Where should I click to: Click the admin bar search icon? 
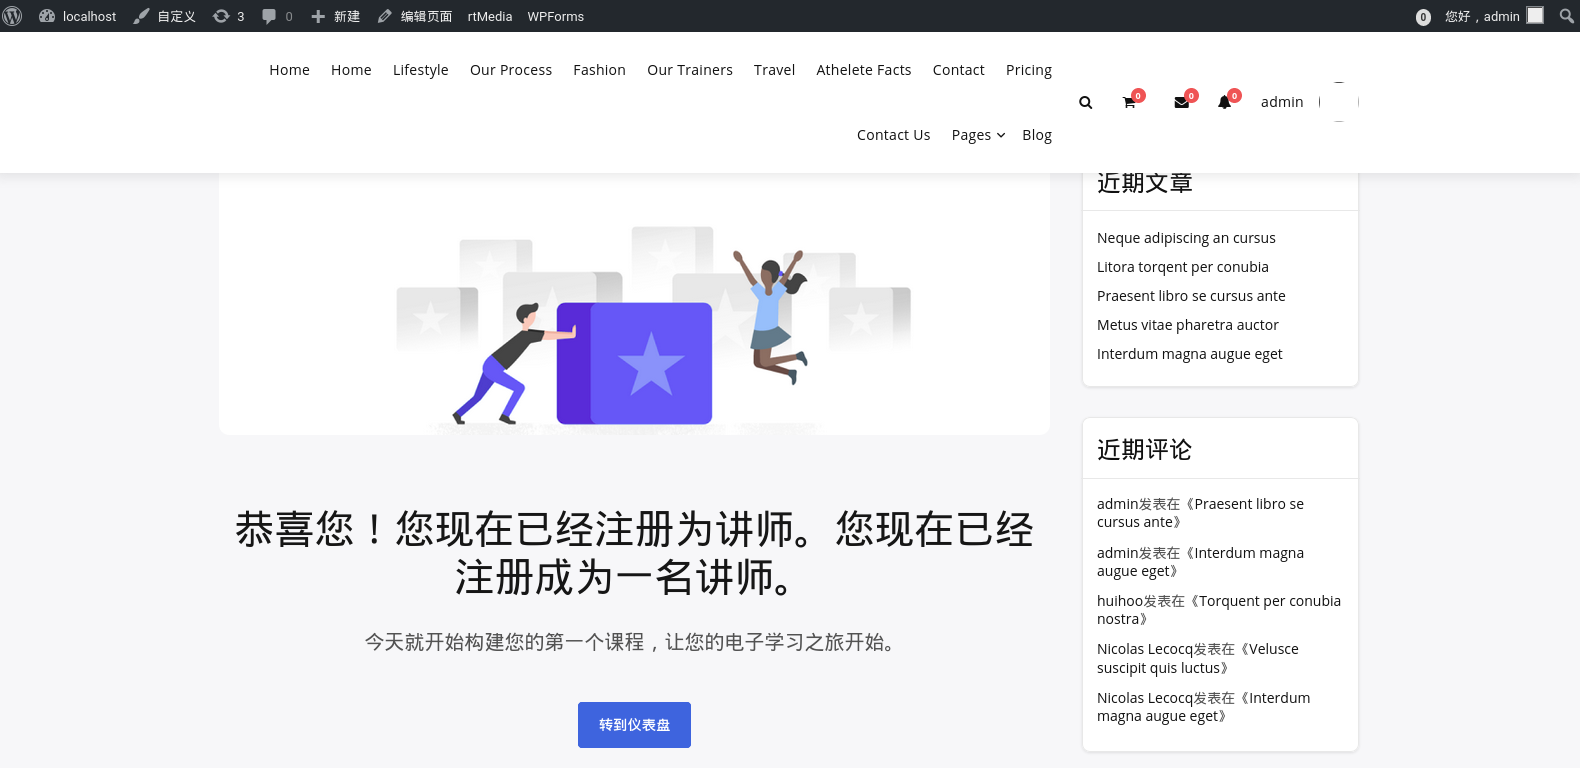click(x=1566, y=16)
